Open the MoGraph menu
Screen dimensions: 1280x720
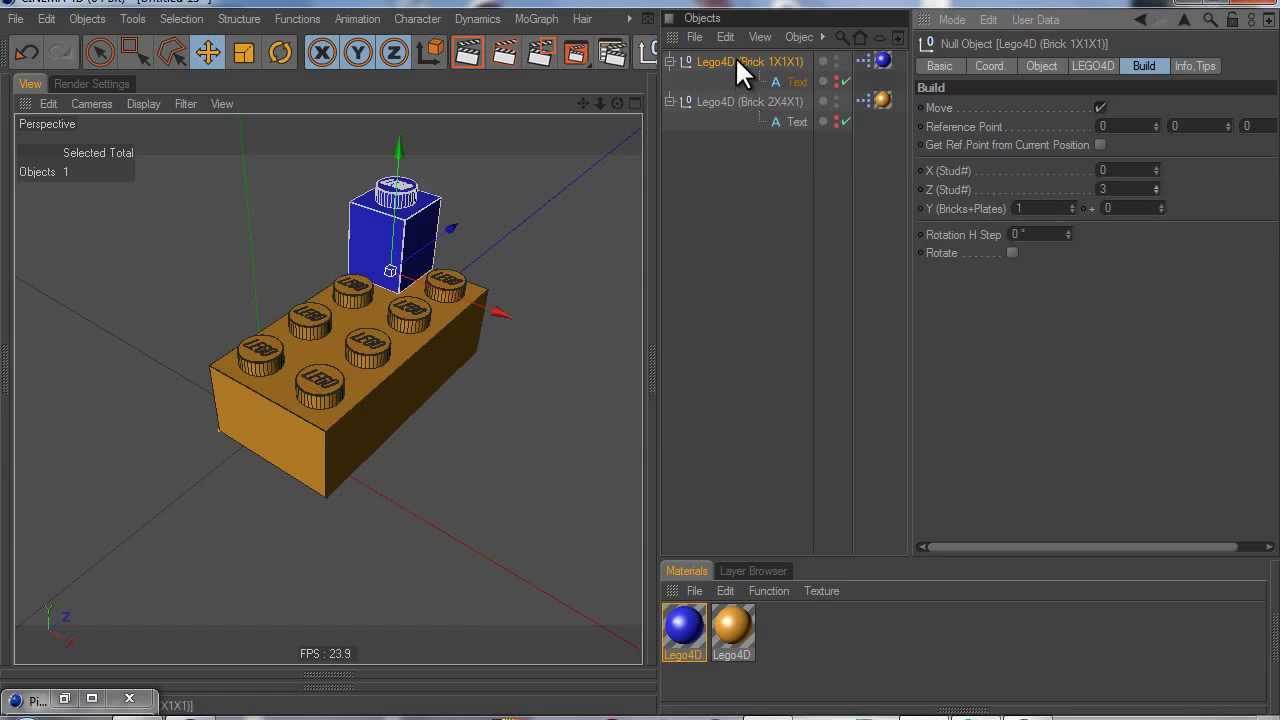coord(537,19)
